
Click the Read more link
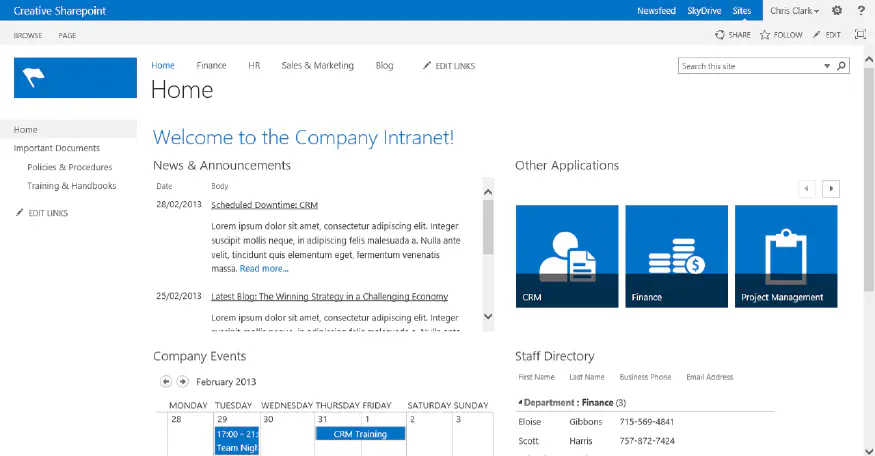[264, 268]
